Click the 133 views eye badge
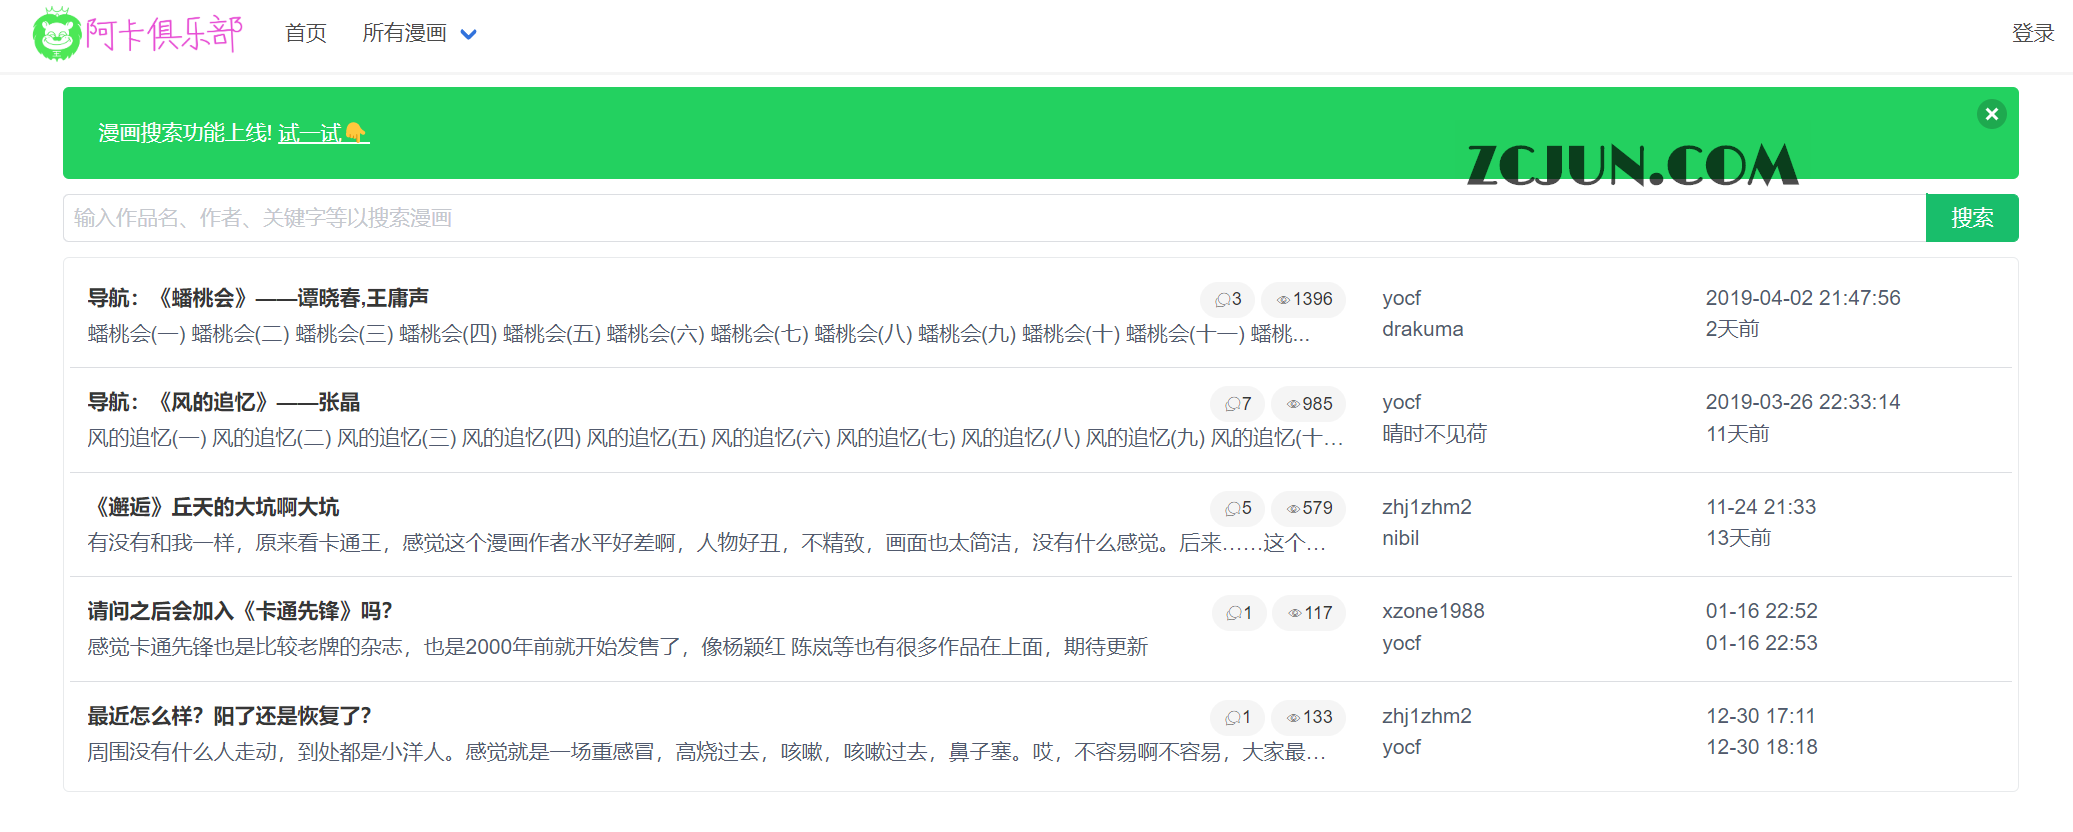Image resolution: width=2073 pixels, height=832 pixels. pyautogui.click(x=1309, y=717)
